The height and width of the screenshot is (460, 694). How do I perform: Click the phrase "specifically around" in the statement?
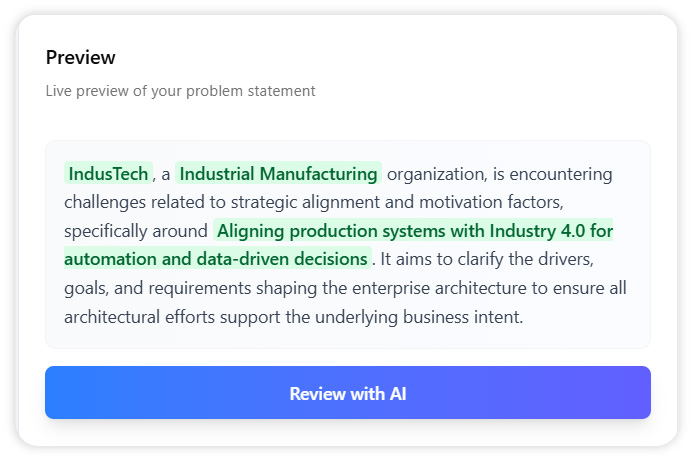pos(136,231)
